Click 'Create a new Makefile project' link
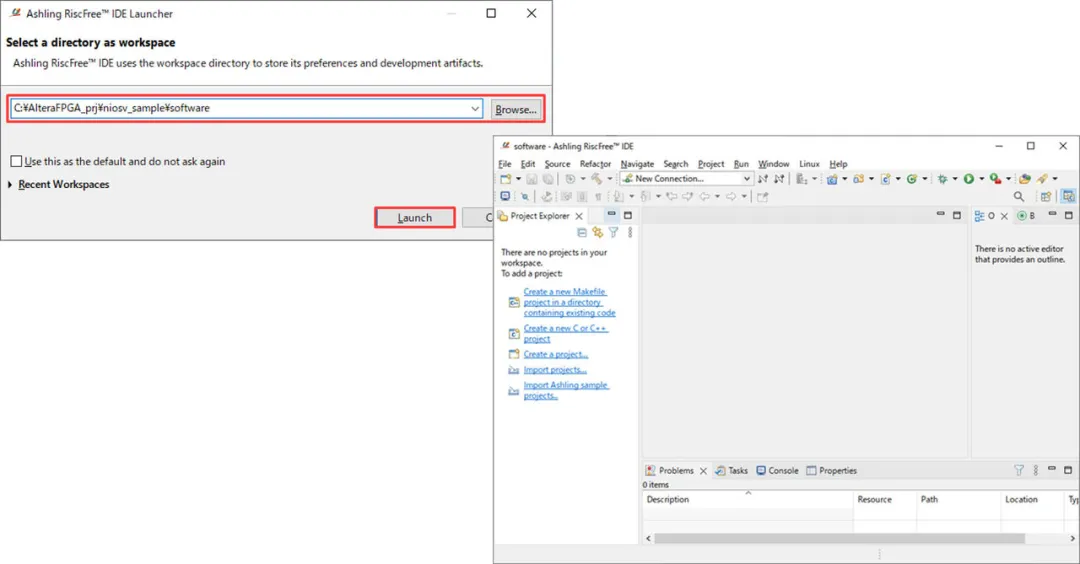This screenshot has width=1080, height=564. (x=569, y=302)
